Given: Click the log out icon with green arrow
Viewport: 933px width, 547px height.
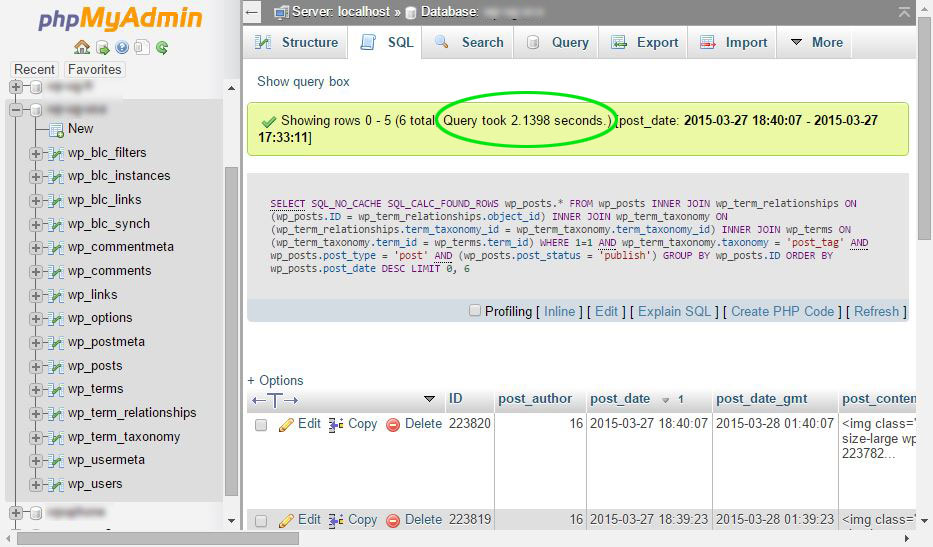Looking at the screenshot, I should (x=103, y=47).
